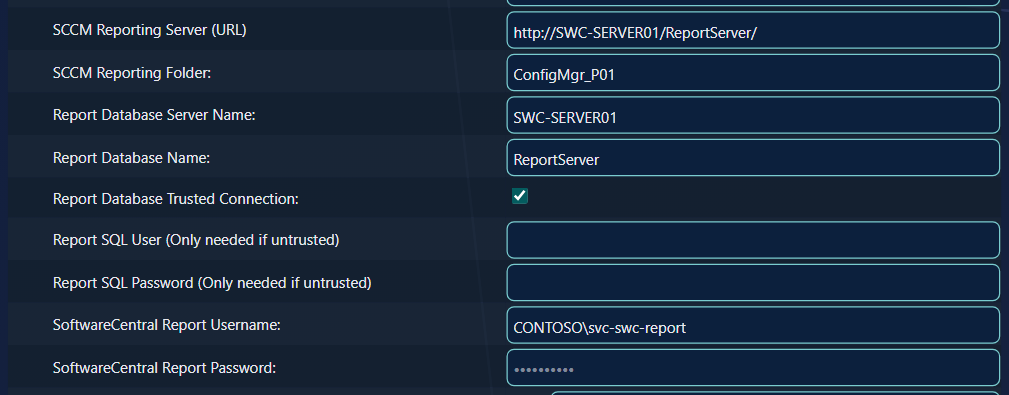This screenshot has height=395, width=1009.
Task: Click the empty Report SQL User field
Action: 753,240
